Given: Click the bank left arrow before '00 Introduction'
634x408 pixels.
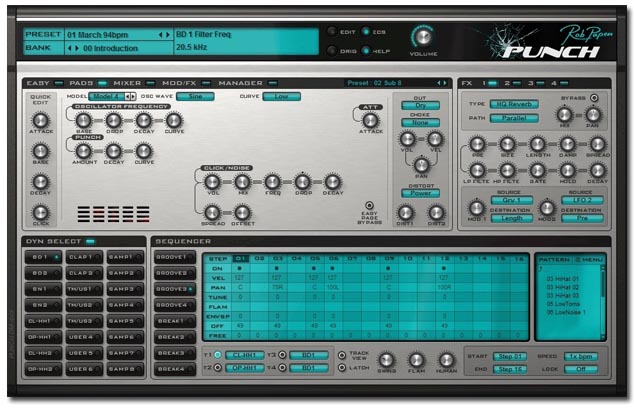Looking at the screenshot, I should pyautogui.click(x=70, y=48).
